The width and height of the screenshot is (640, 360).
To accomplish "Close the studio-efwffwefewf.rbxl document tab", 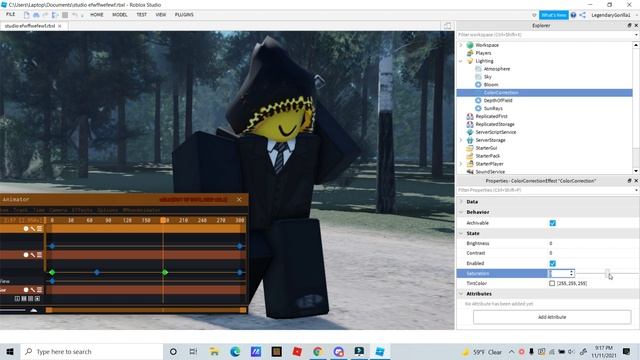I will [x=60, y=26].
